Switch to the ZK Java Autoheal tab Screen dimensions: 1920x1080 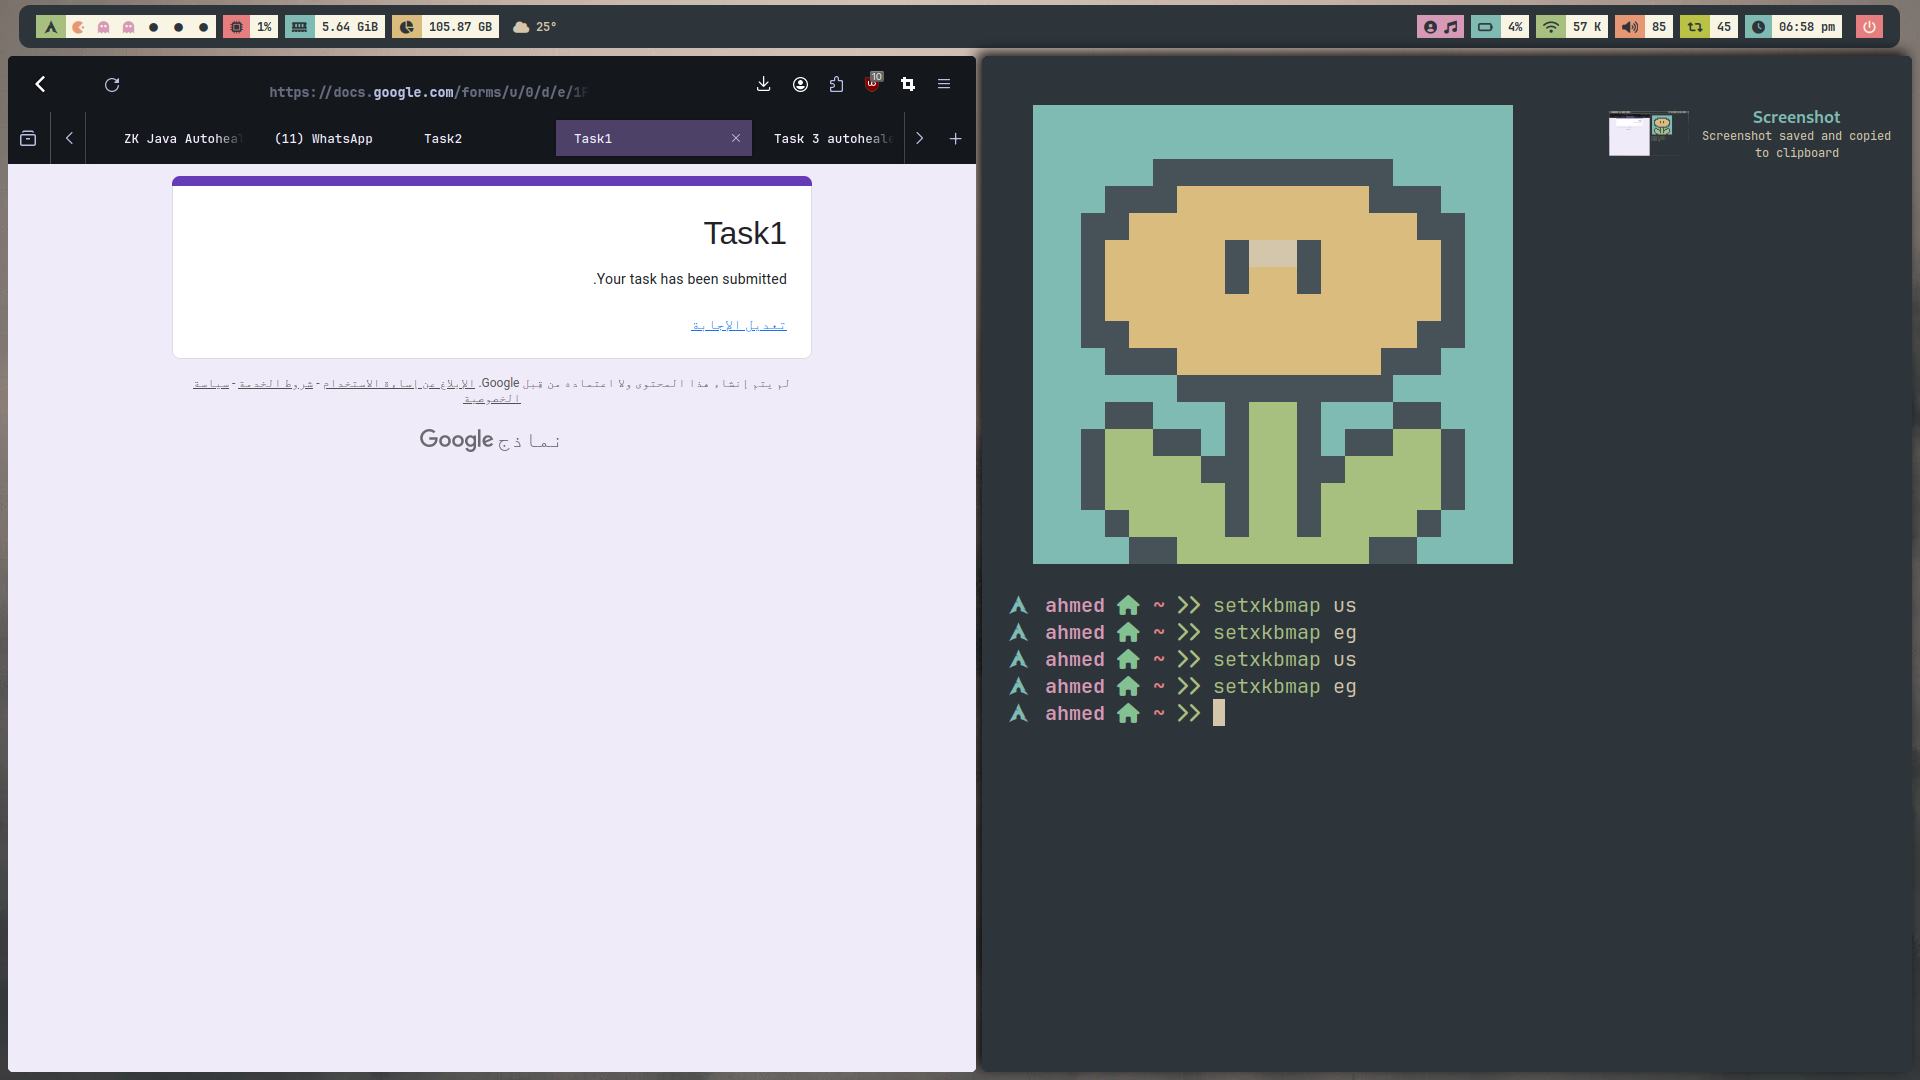click(181, 139)
